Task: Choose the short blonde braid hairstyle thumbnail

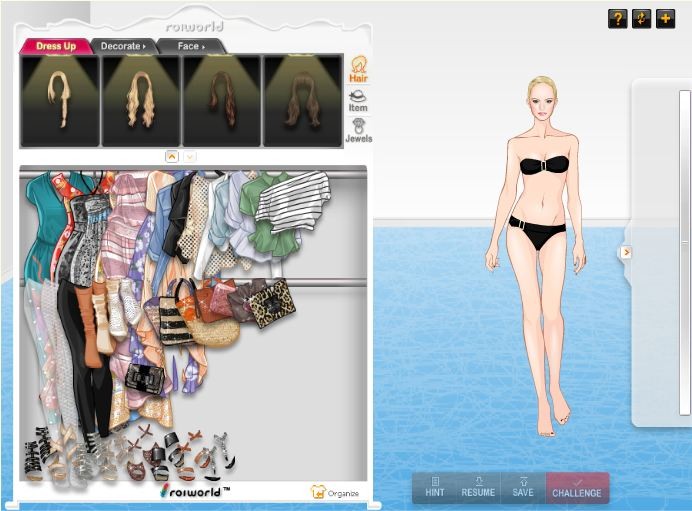Action: pos(60,100)
